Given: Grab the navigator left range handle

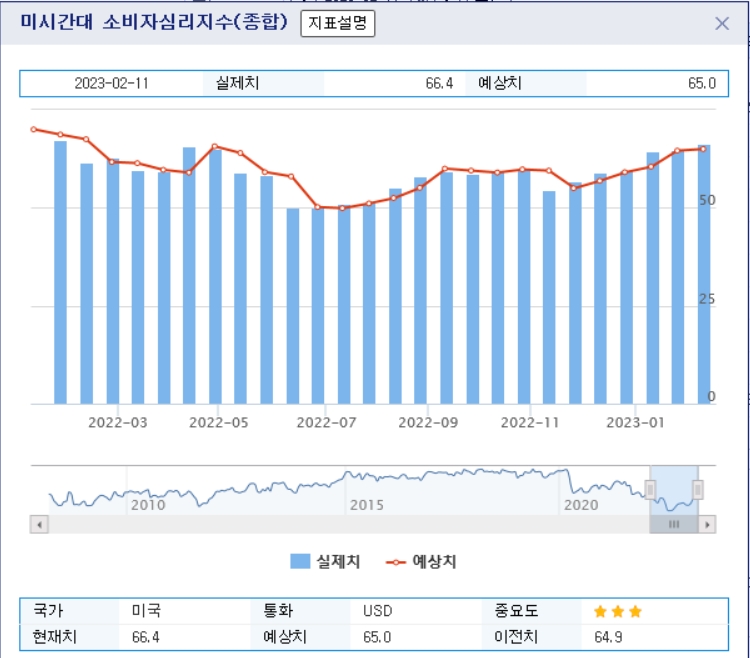Looking at the screenshot, I should point(650,490).
